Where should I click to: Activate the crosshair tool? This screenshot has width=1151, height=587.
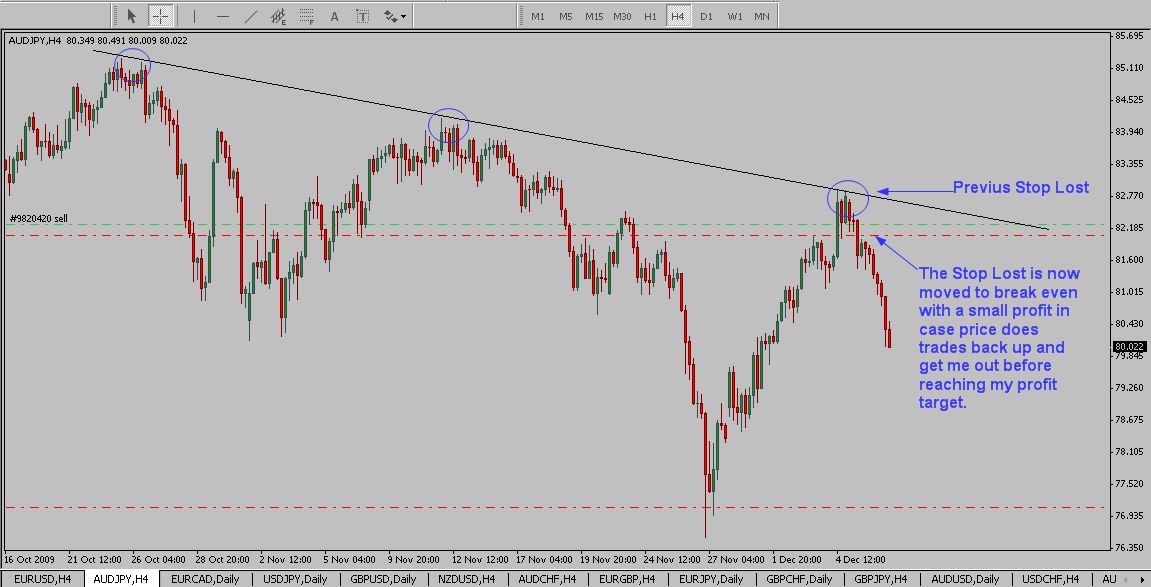[160, 16]
